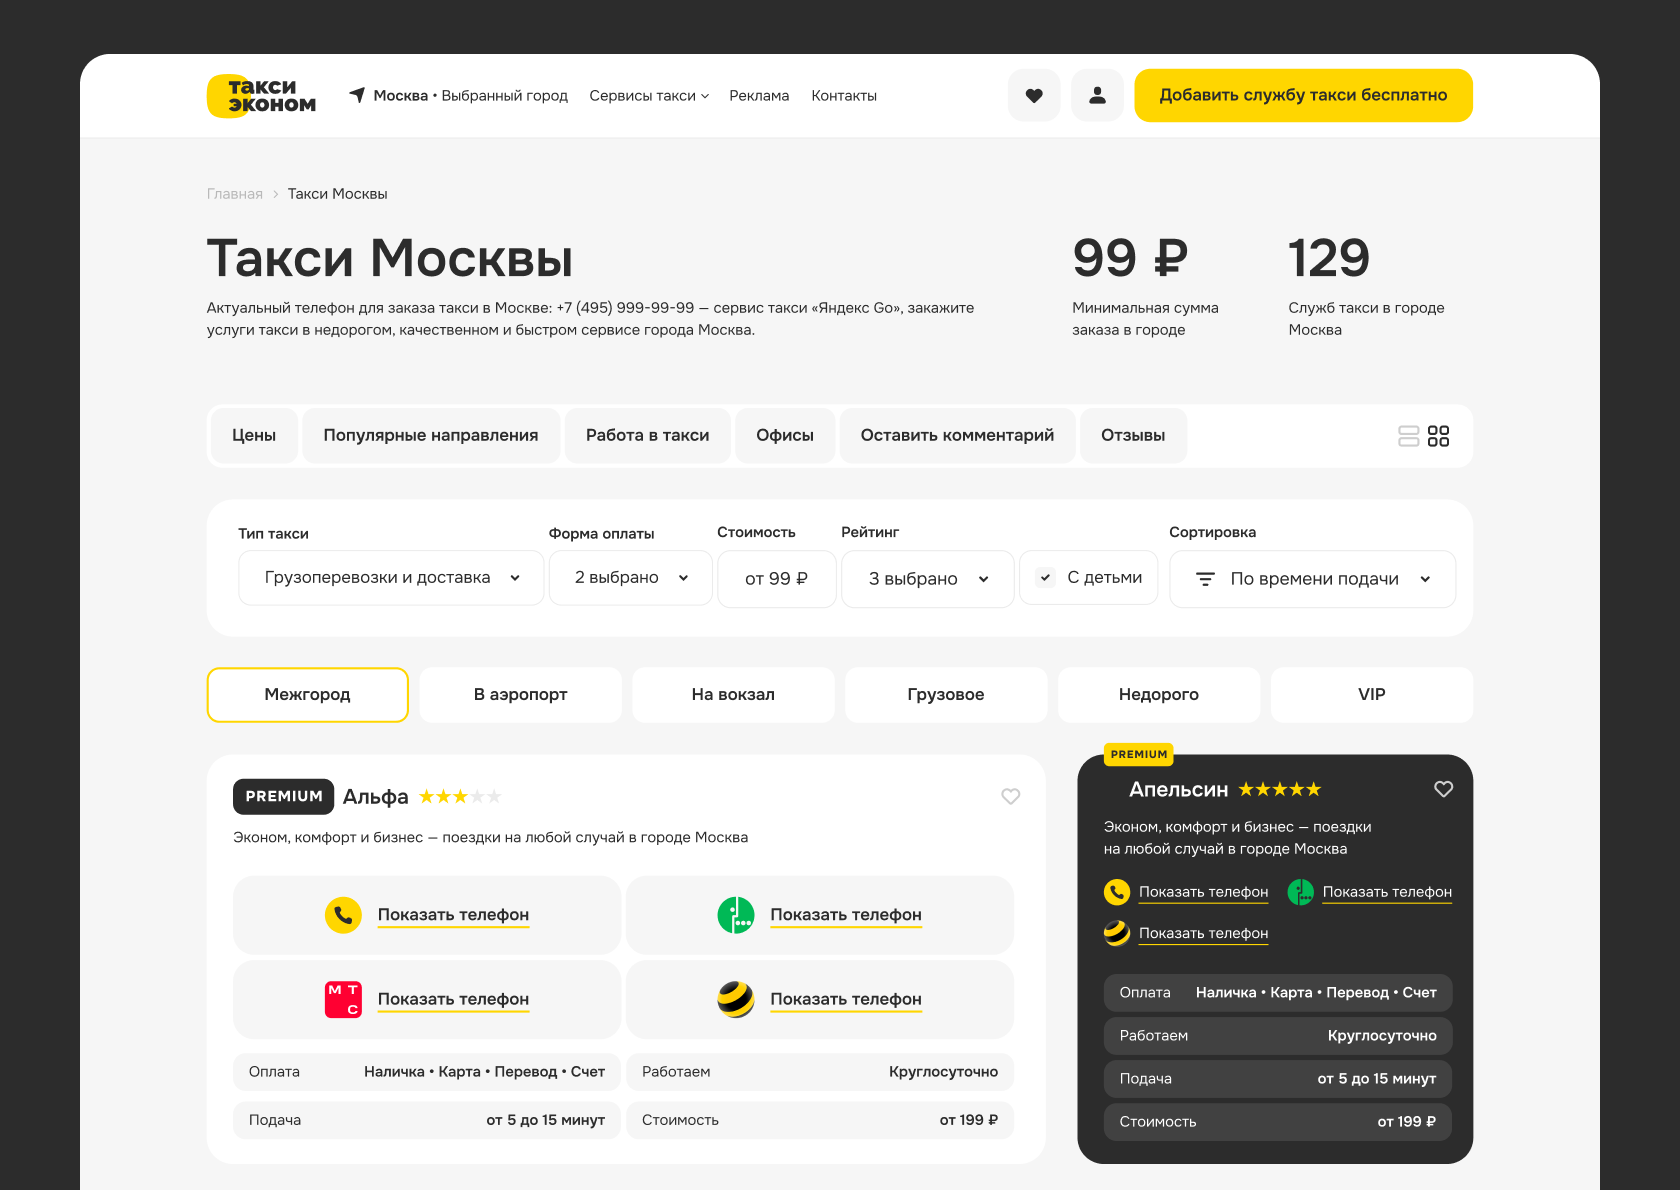Go to Главная breadcrumb link
The height and width of the screenshot is (1190, 1680).
235,194
